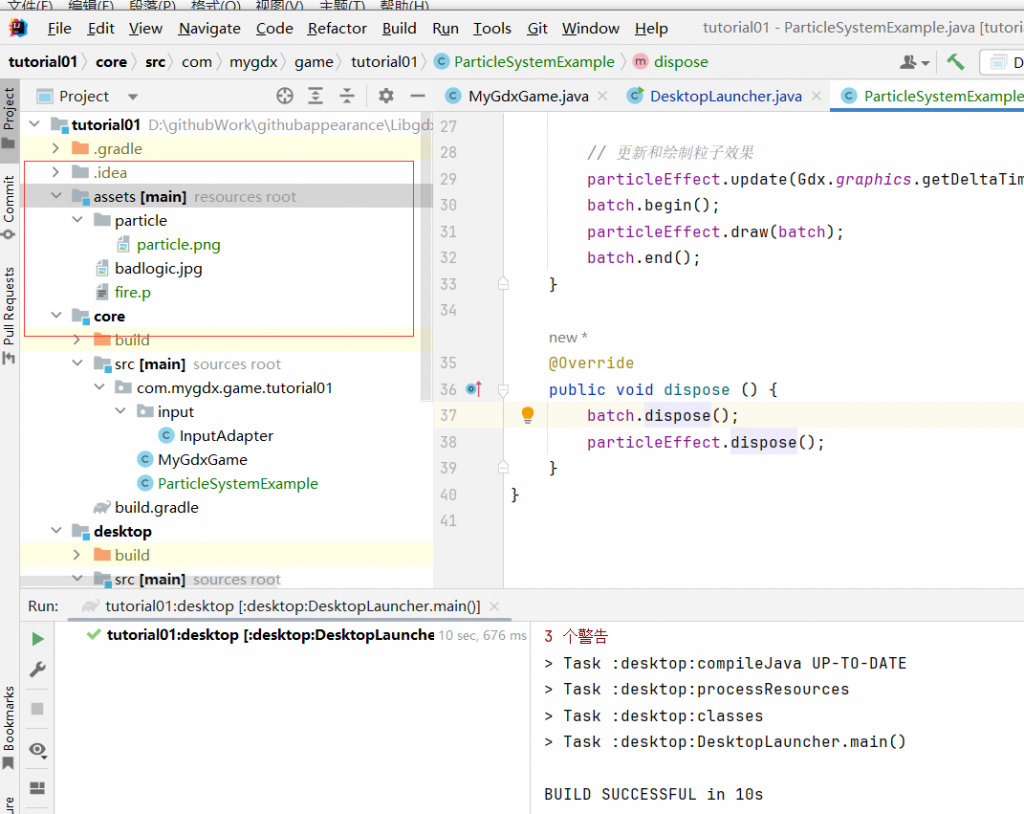Click the wrench icon in Run panel

(x=38, y=670)
